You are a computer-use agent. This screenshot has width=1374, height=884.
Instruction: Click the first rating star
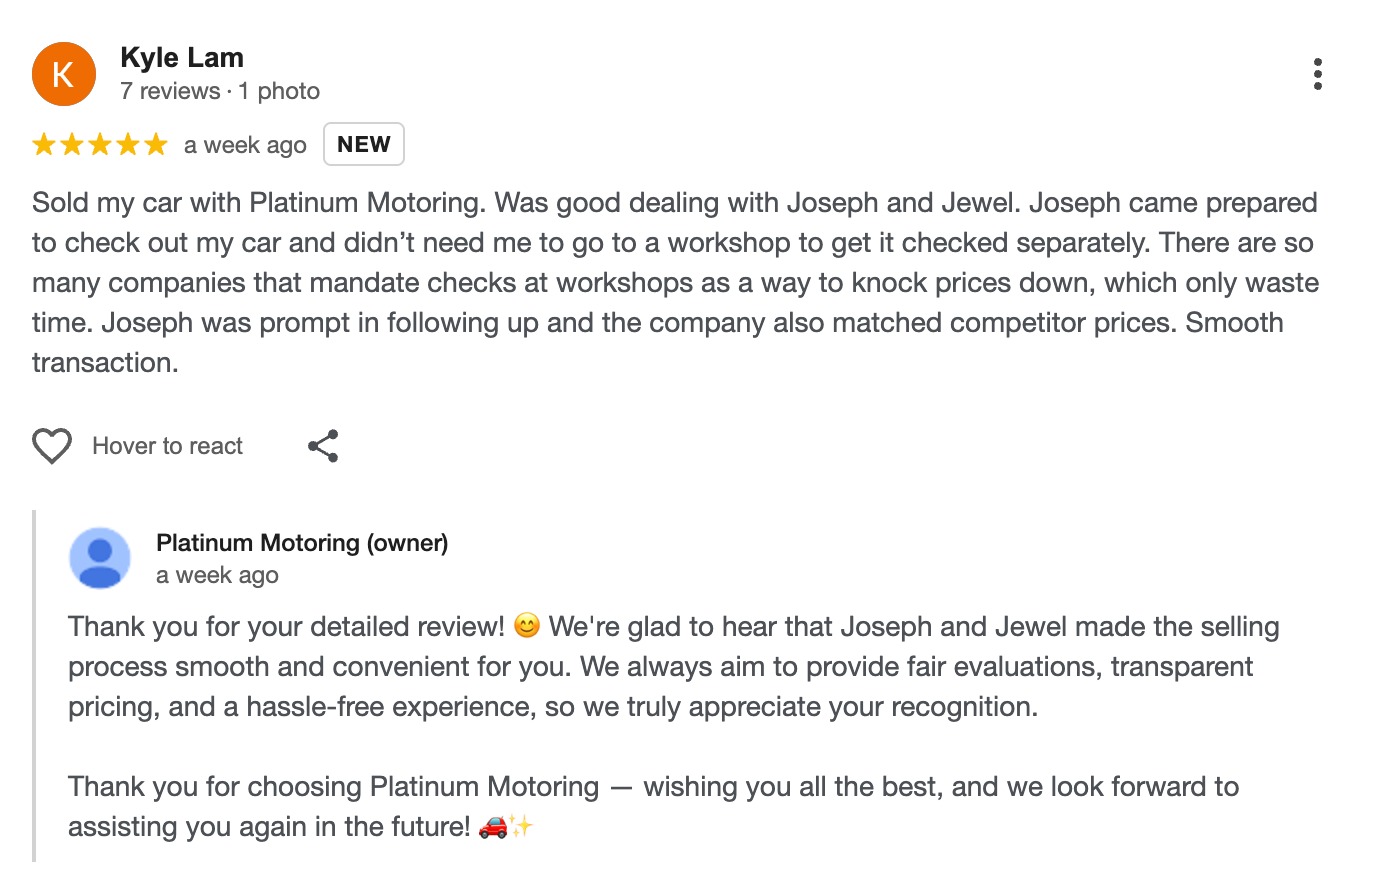click(44, 145)
